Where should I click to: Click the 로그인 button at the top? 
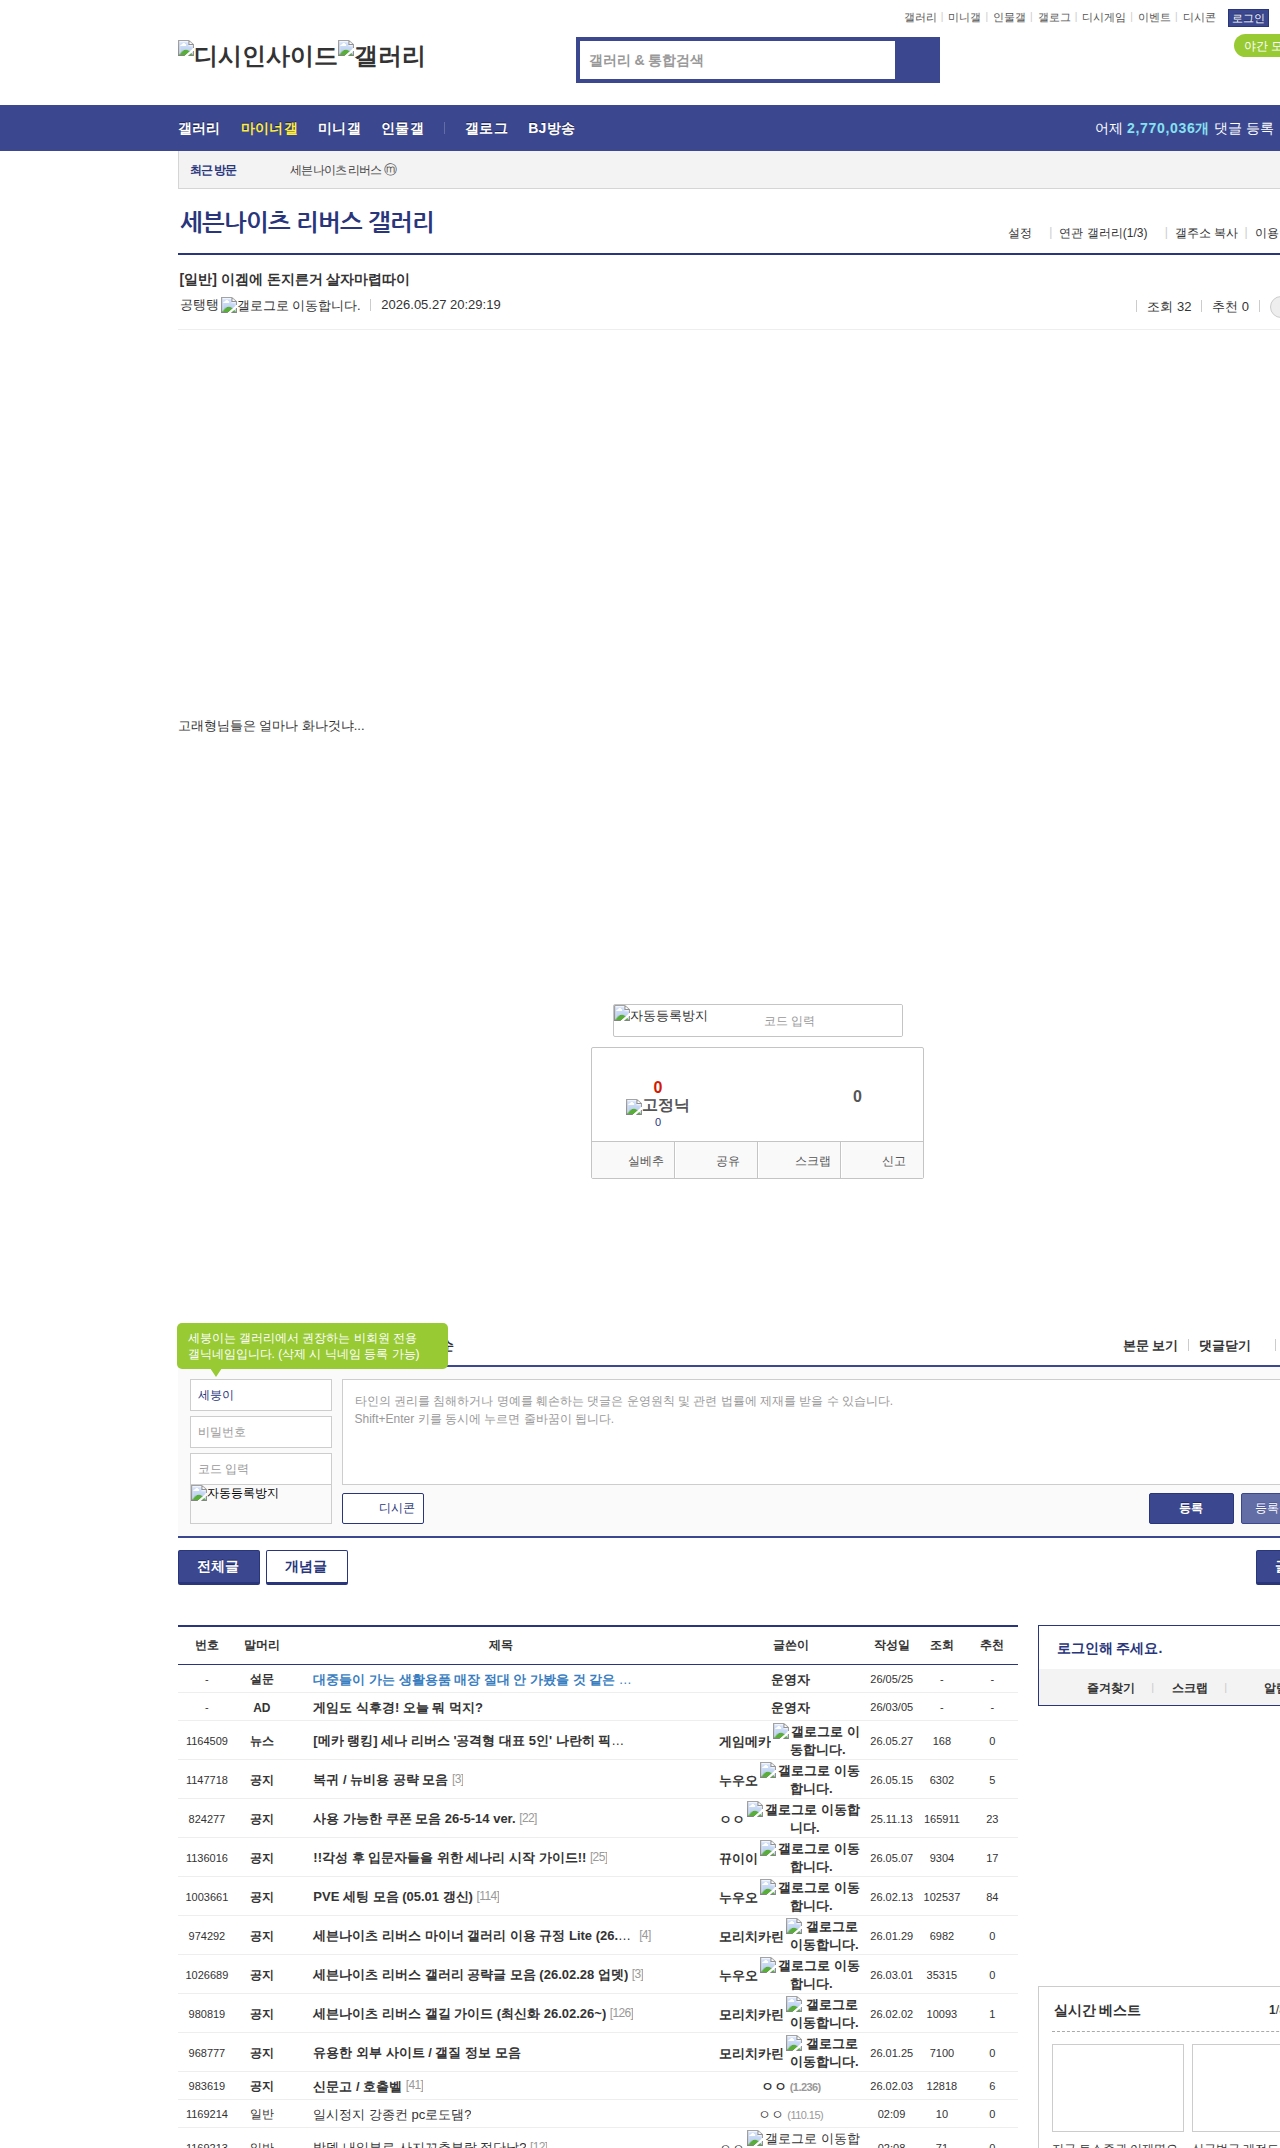click(x=1248, y=18)
